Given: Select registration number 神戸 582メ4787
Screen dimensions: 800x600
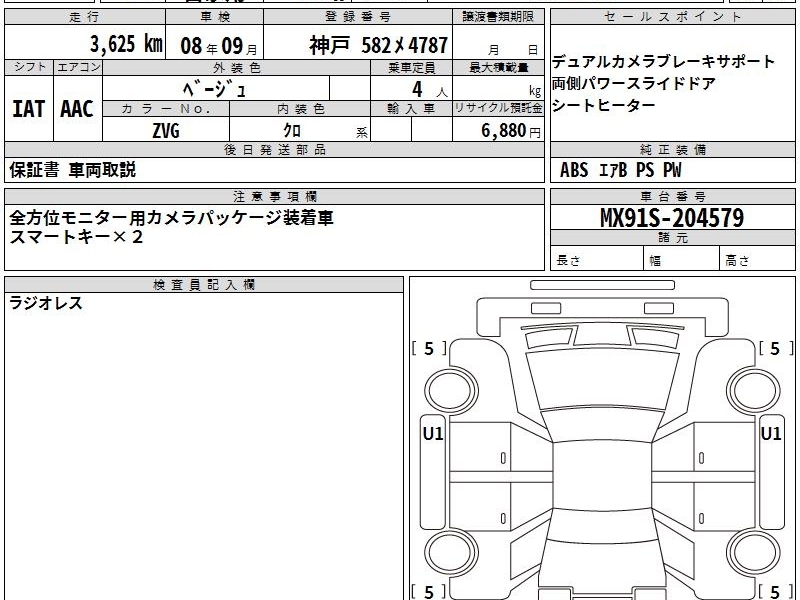Looking at the screenshot, I should click(378, 45).
